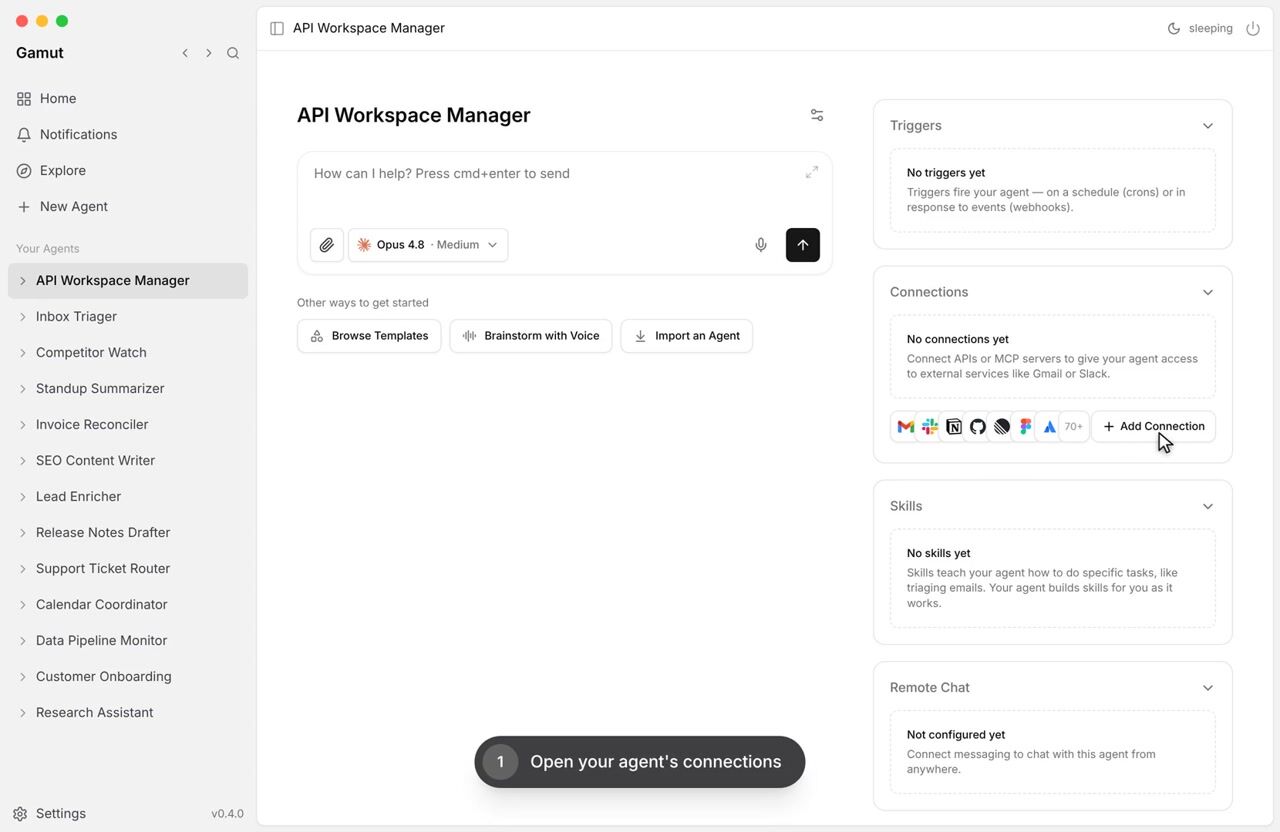Open agent settings sliders icon
The height and width of the screenshot is (832, 1280).
[x=817, y=115]
